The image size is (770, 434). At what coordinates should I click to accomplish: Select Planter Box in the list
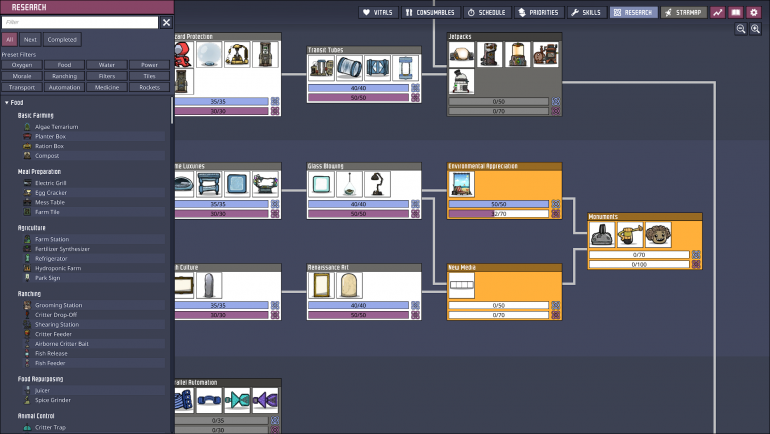pyautogui.click(x=93, y=136)
